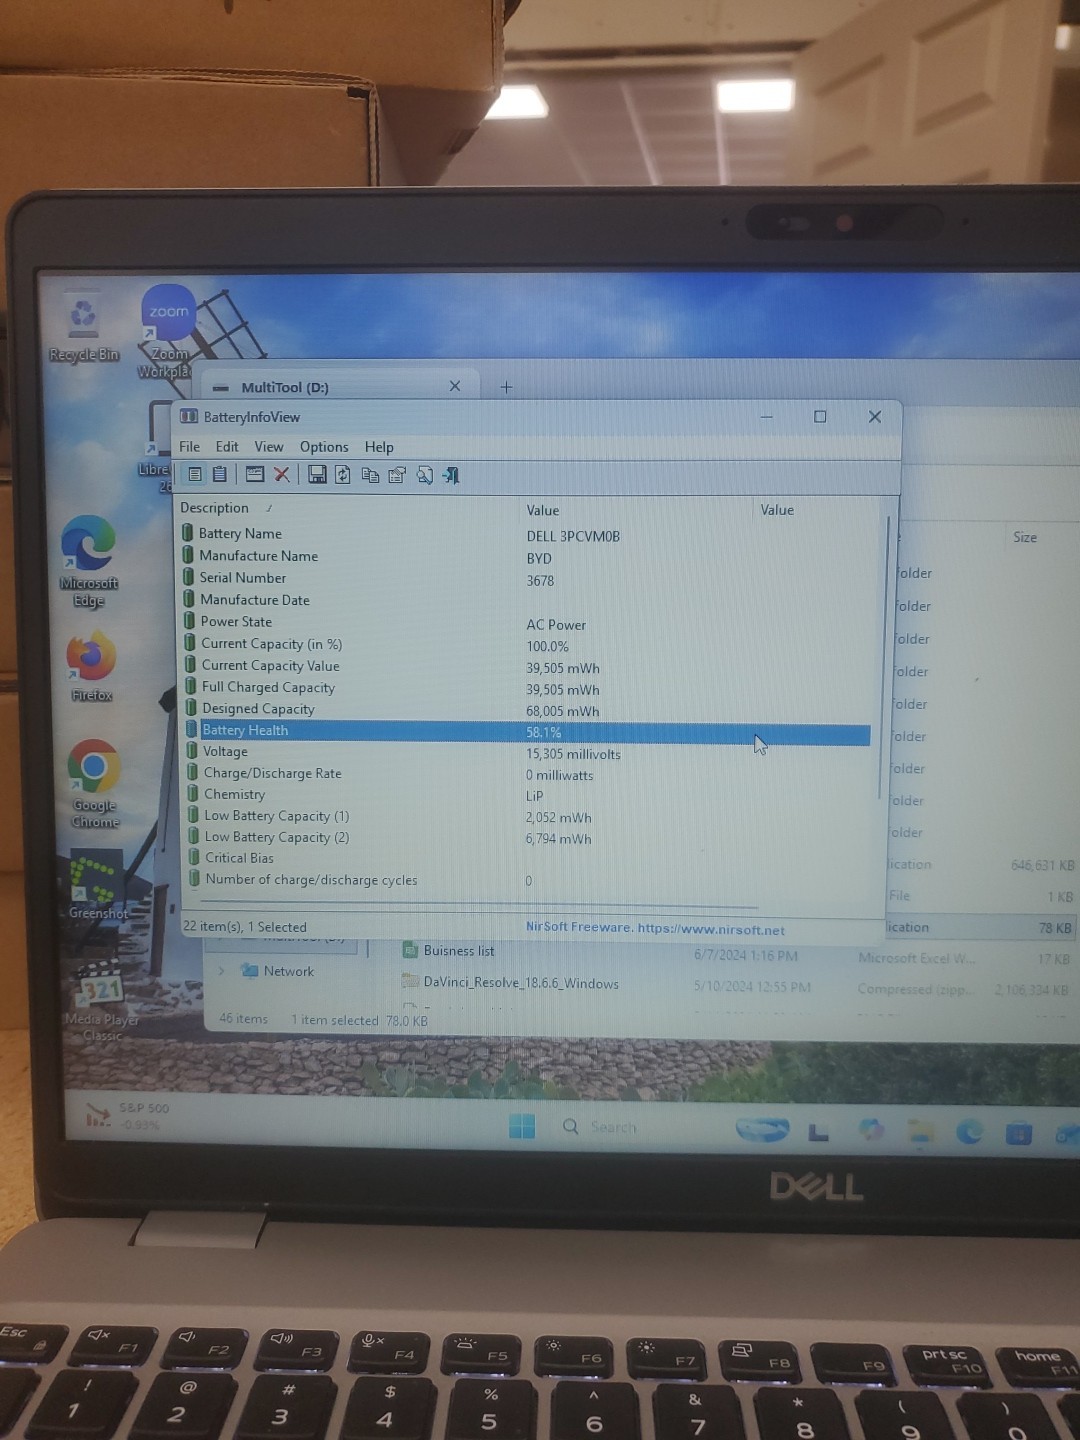
Task: Close the MultiTool (D:) tab
Action: coord(454,386)
